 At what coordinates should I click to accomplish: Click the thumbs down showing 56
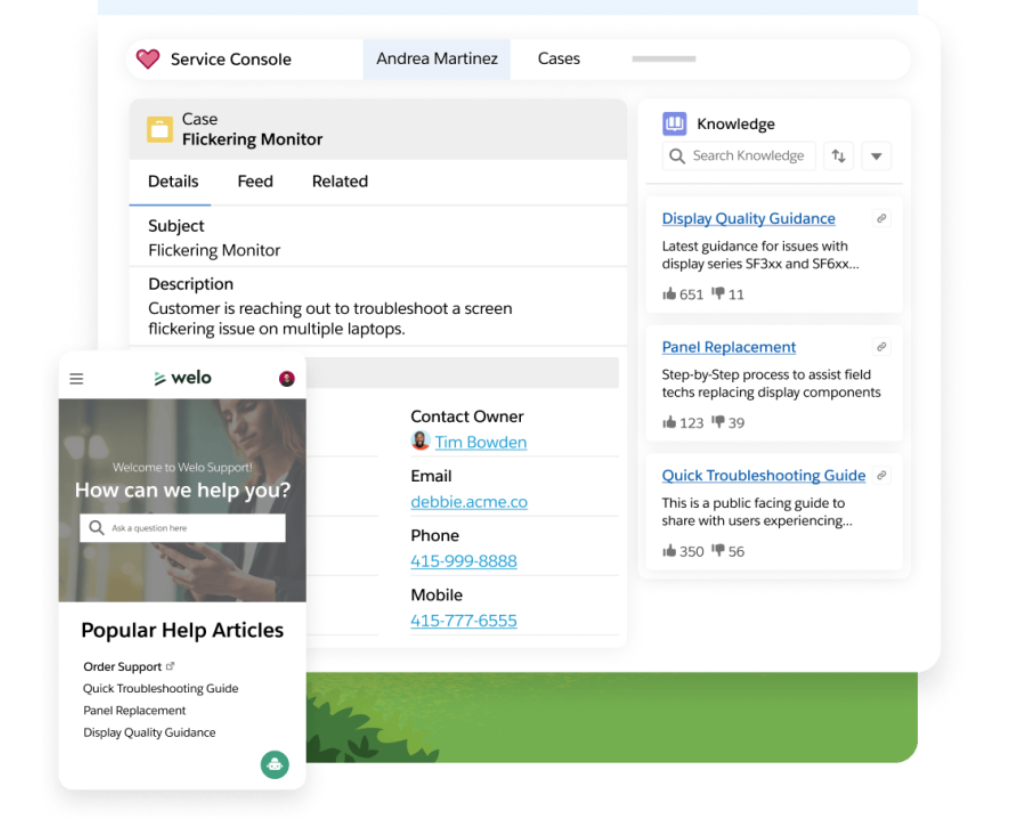(x=718, y=551)
